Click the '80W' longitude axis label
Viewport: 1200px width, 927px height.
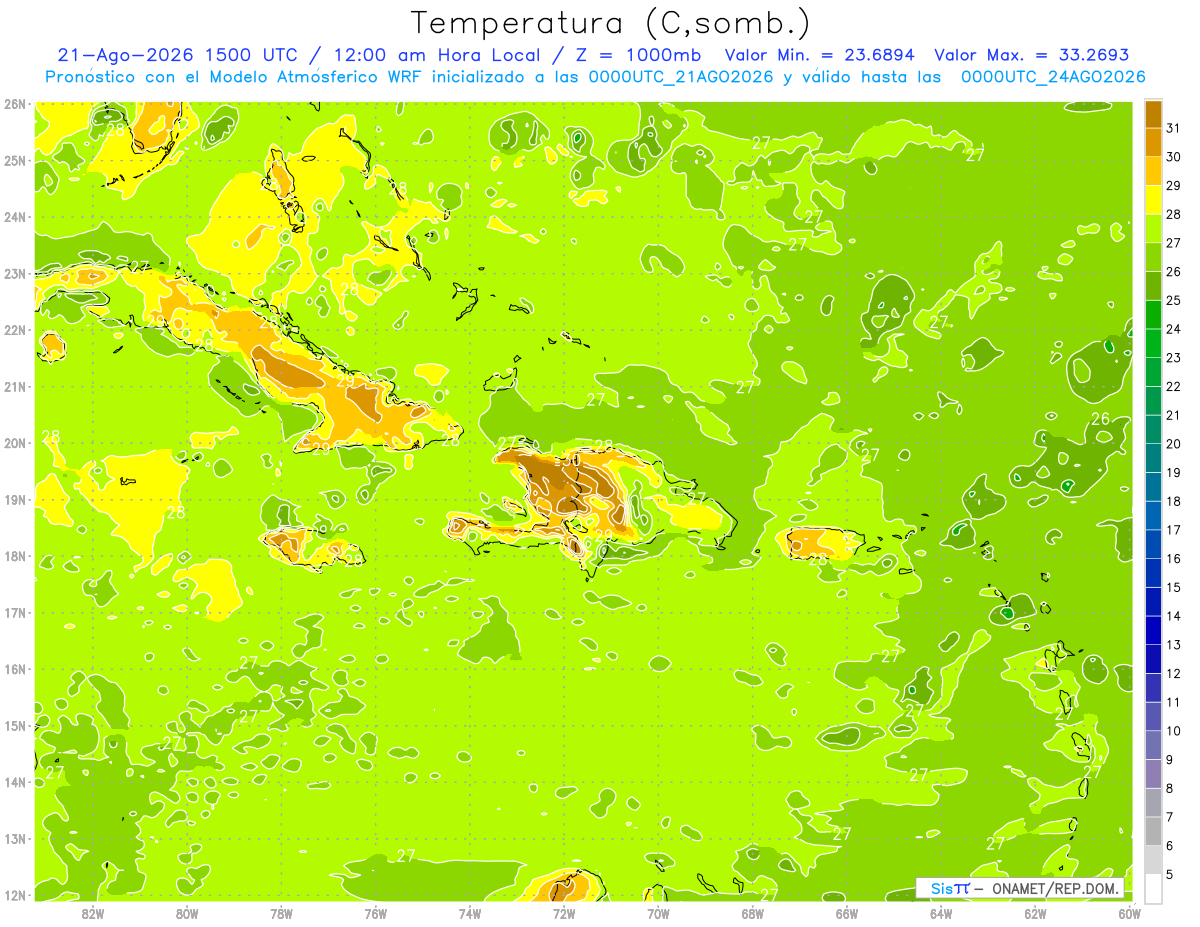[187, 914]
